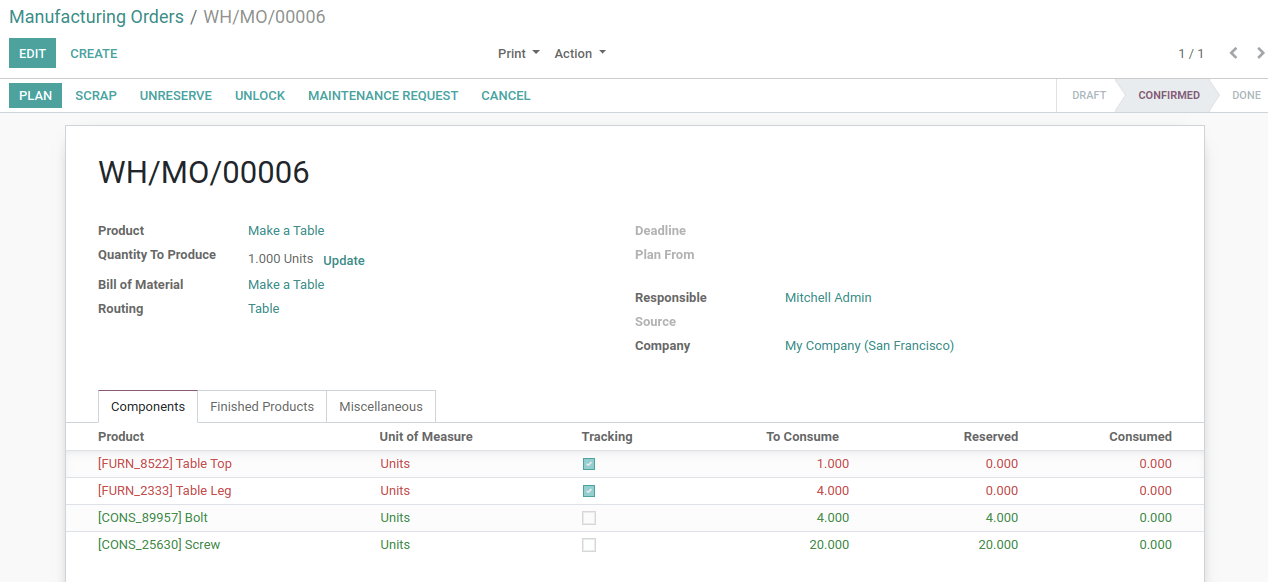Click the 0.000 Reserved value for Table Leg

point(1002,491)
